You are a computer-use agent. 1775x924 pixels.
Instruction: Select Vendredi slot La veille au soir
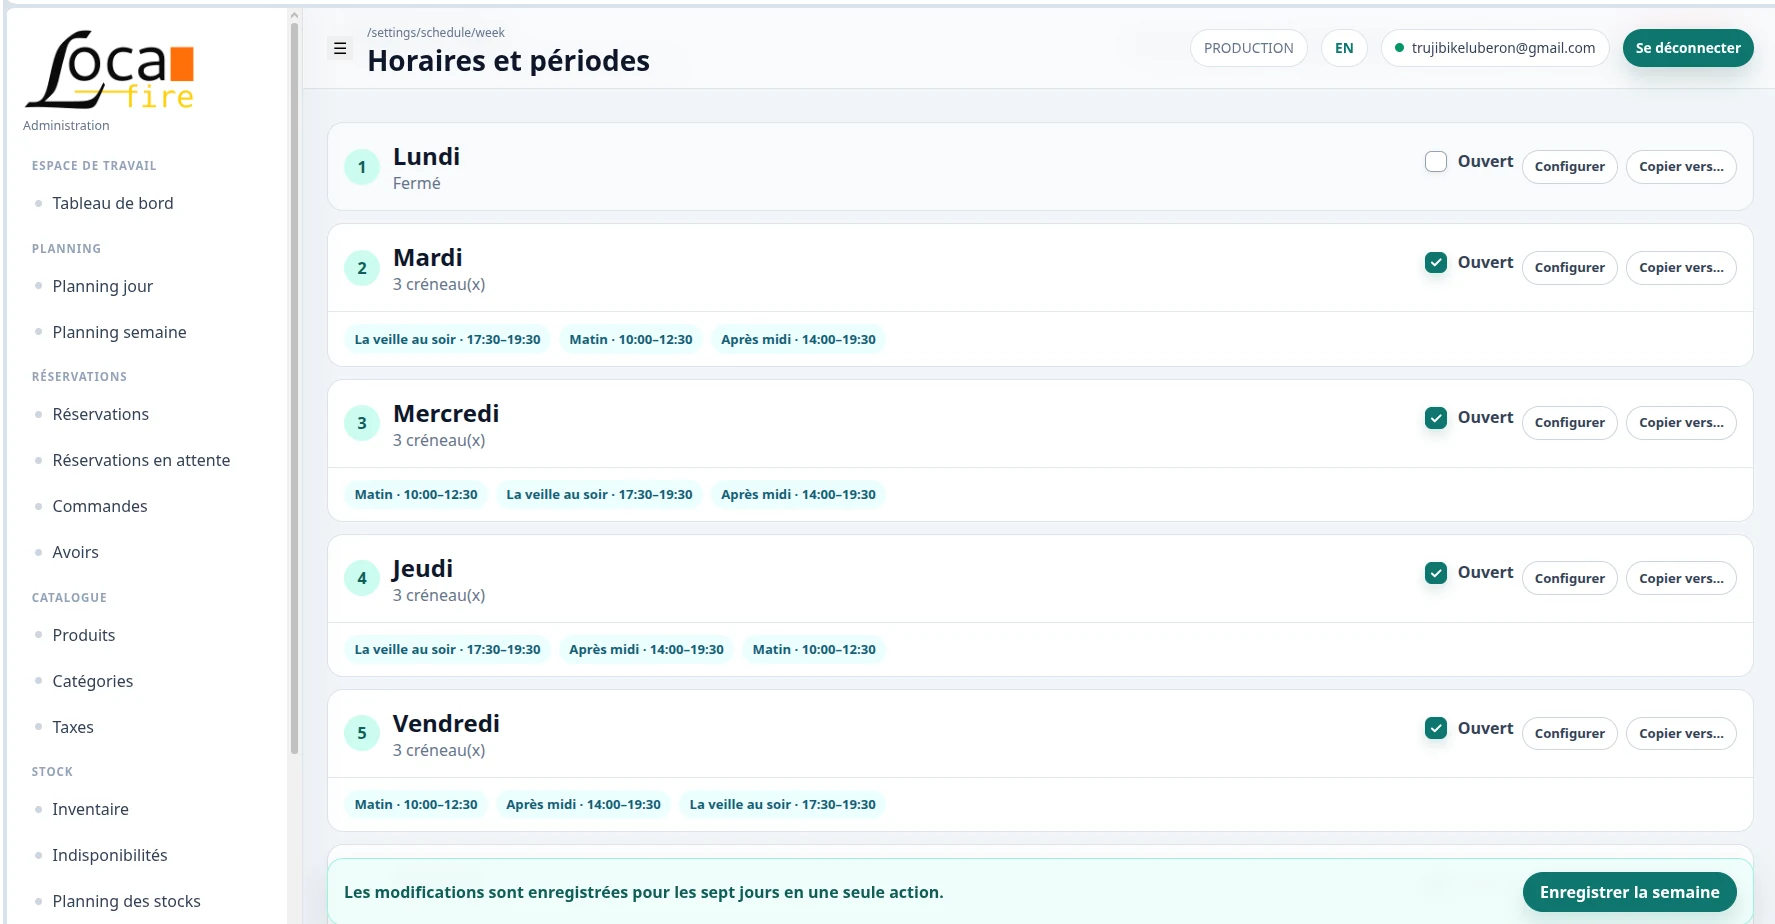tap(782, 805)
